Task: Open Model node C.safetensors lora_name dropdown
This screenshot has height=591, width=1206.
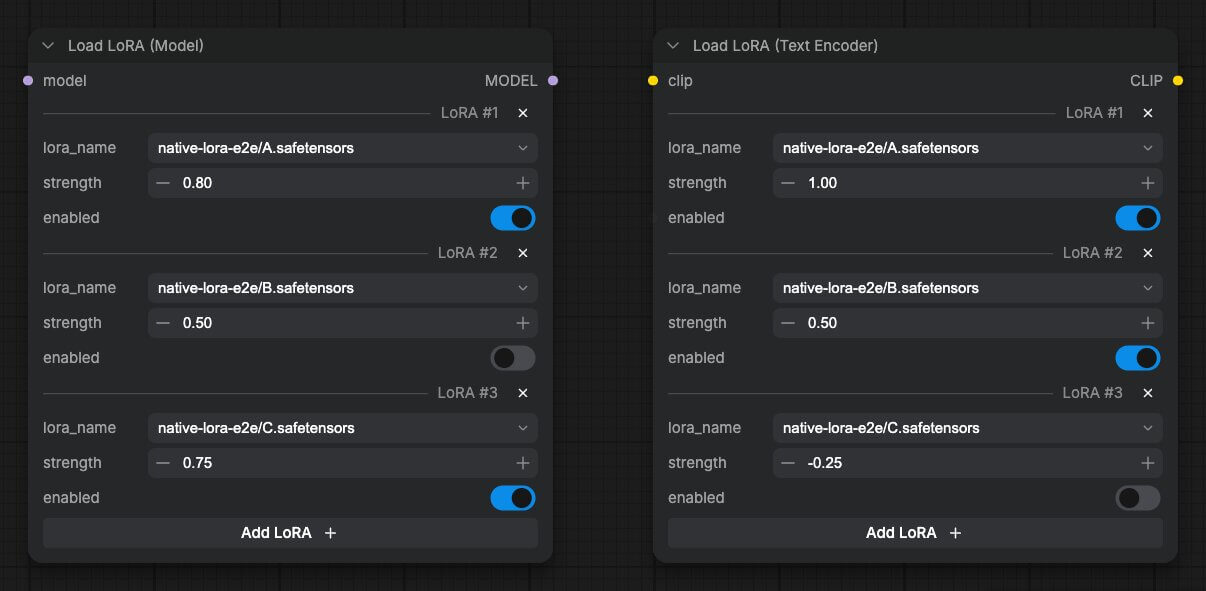Action: click(343, 428)
